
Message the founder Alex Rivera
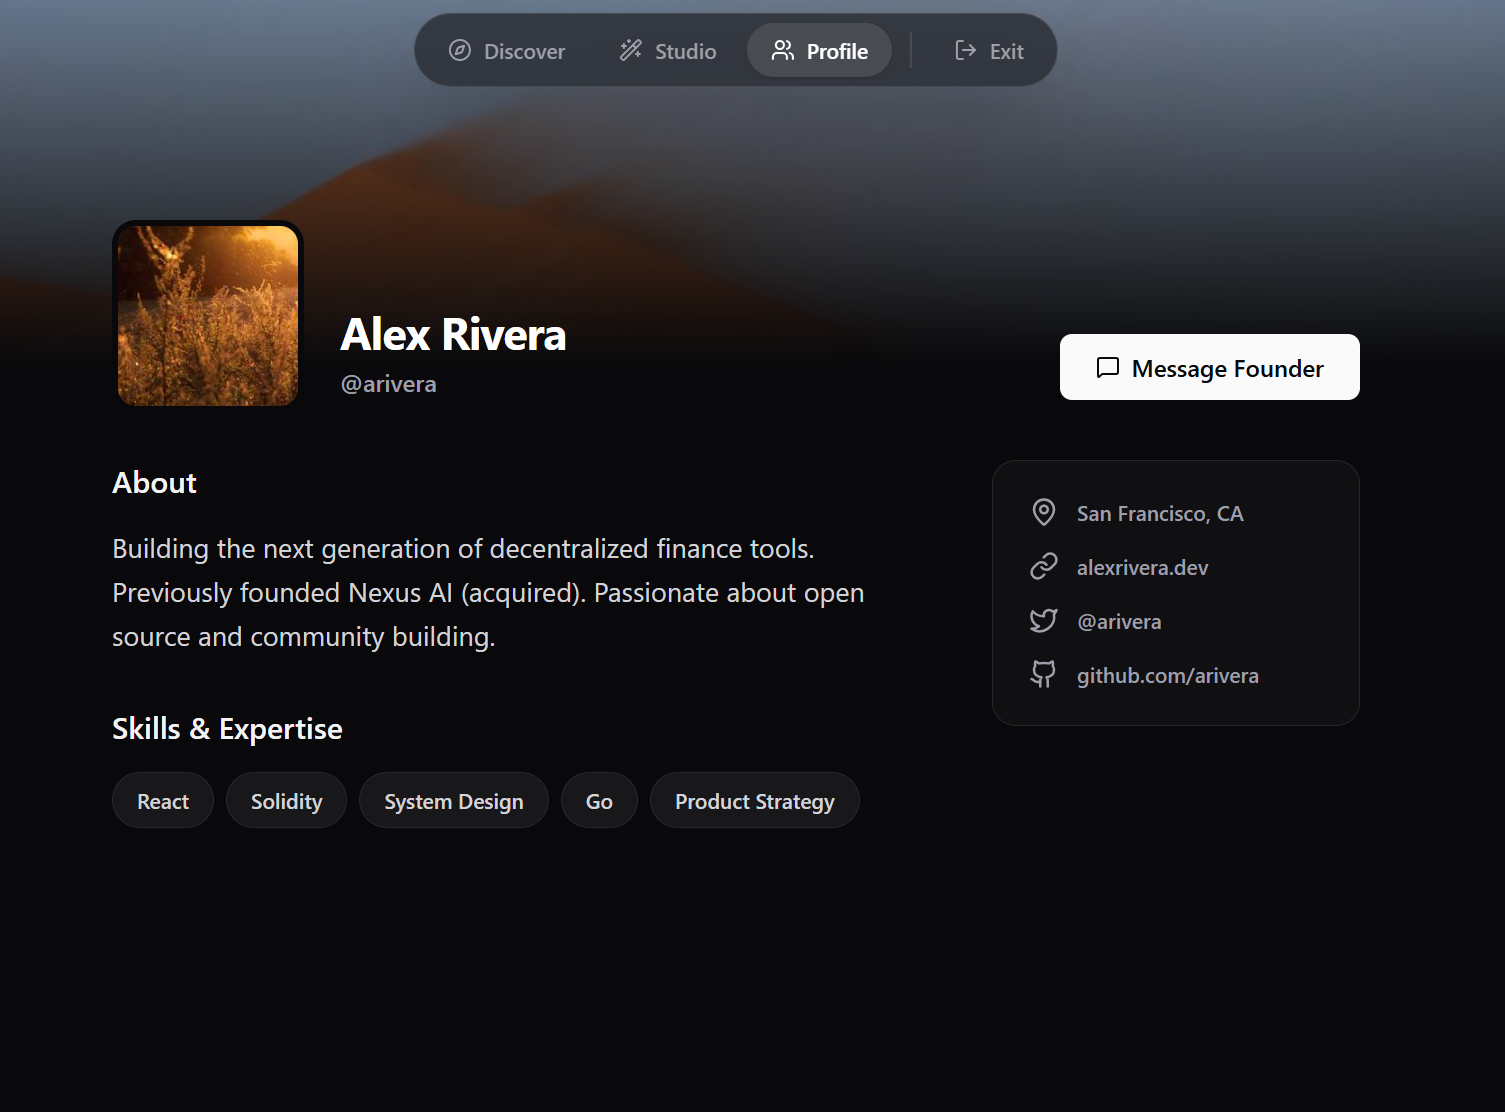click(1210, 367)
